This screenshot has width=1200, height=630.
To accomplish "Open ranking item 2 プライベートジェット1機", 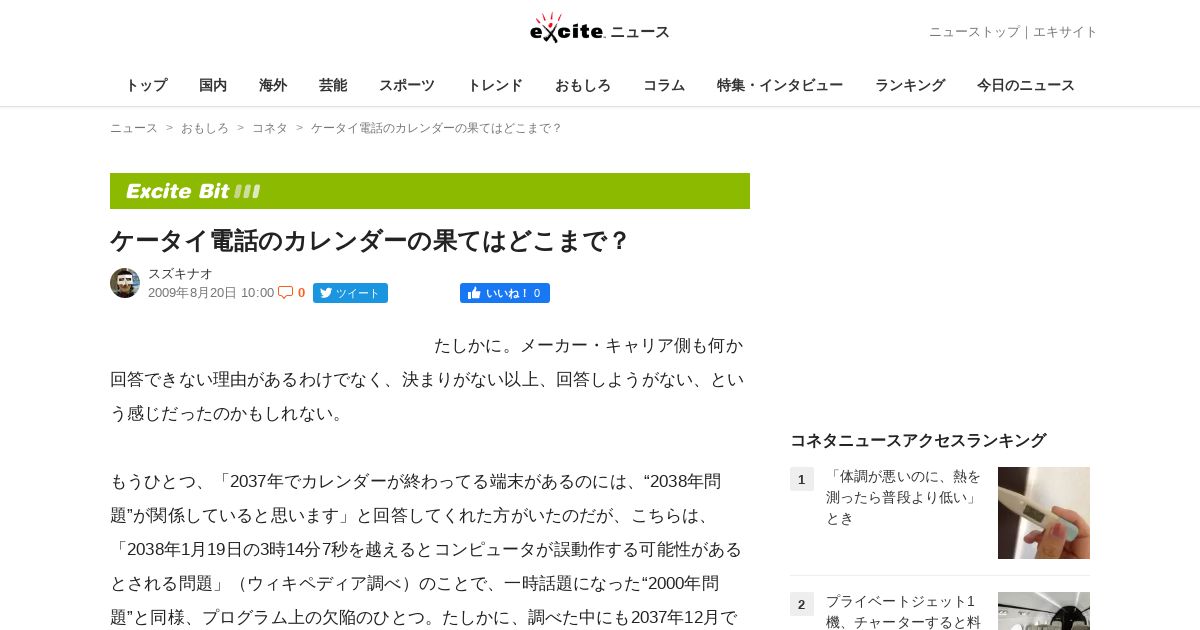I will pos(904,610).
